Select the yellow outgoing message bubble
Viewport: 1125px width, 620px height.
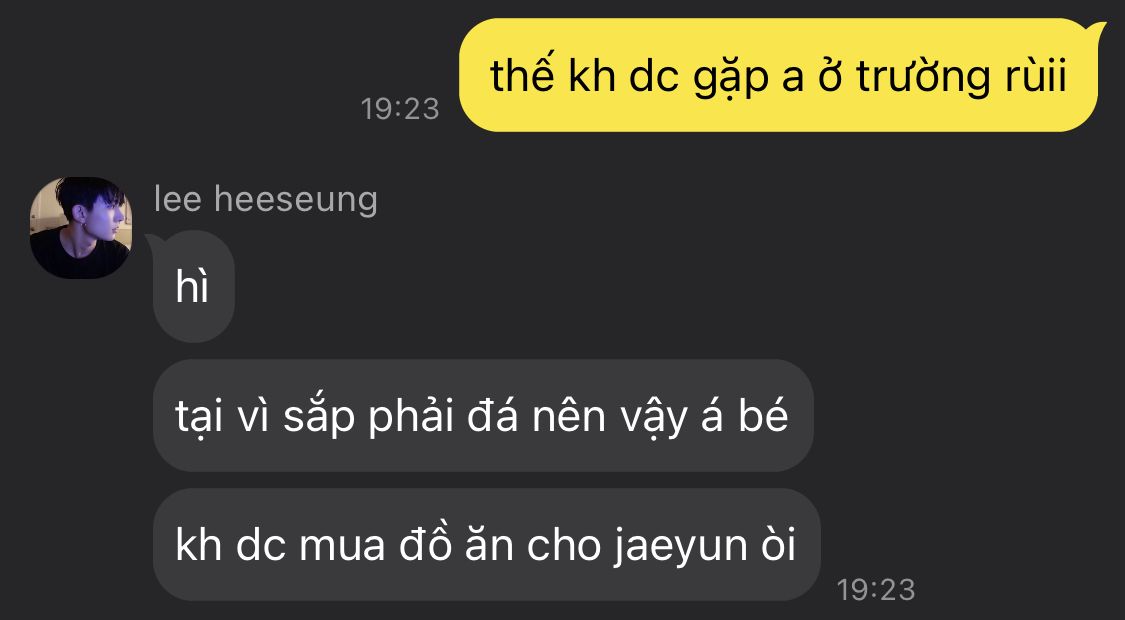click(778, 75)
